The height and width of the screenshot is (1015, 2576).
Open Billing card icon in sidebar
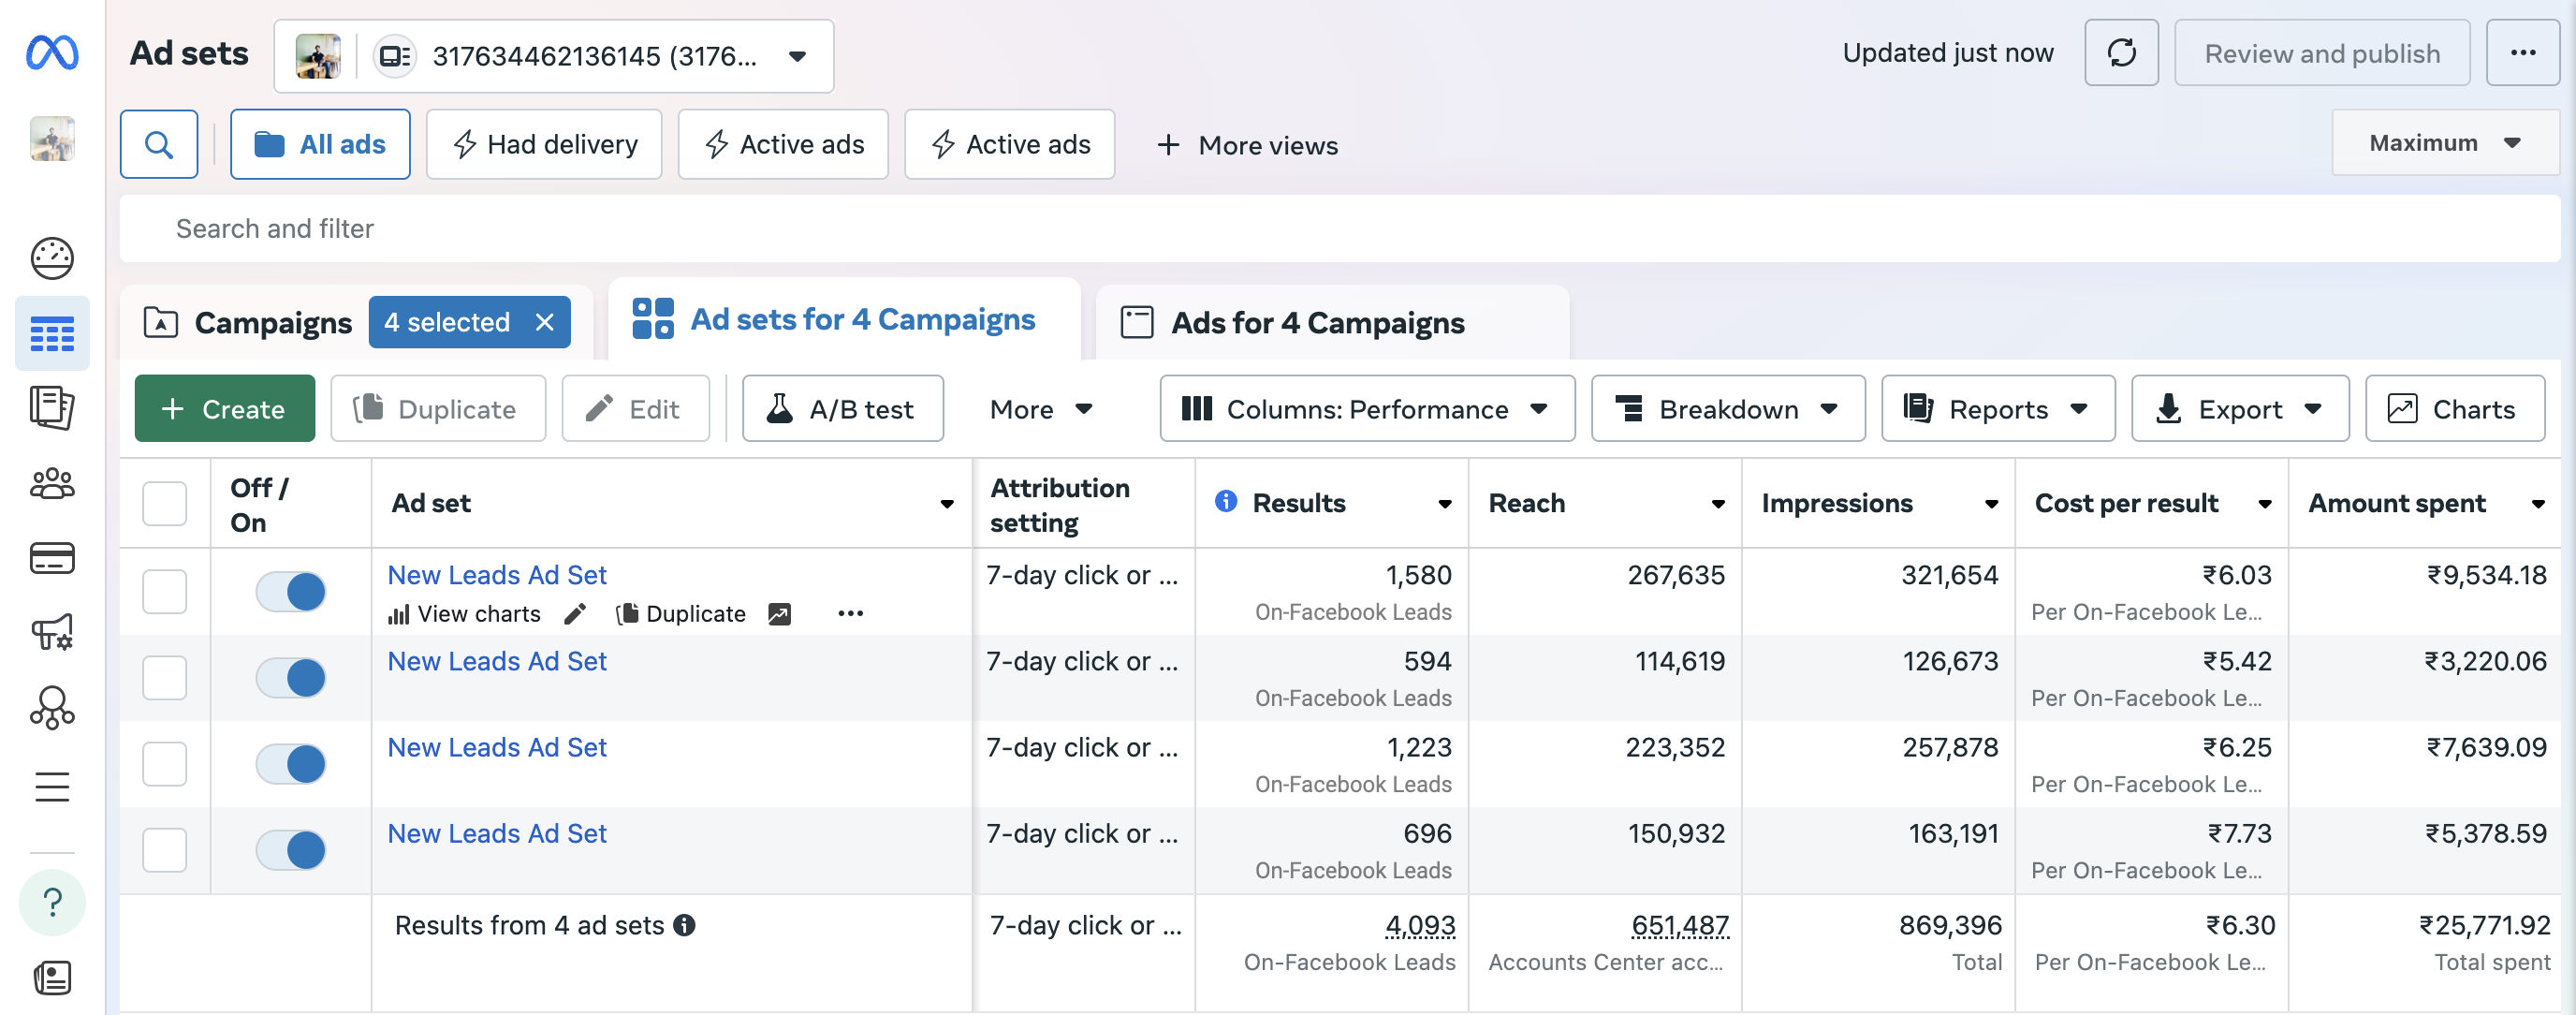click(x=52, y=558)
